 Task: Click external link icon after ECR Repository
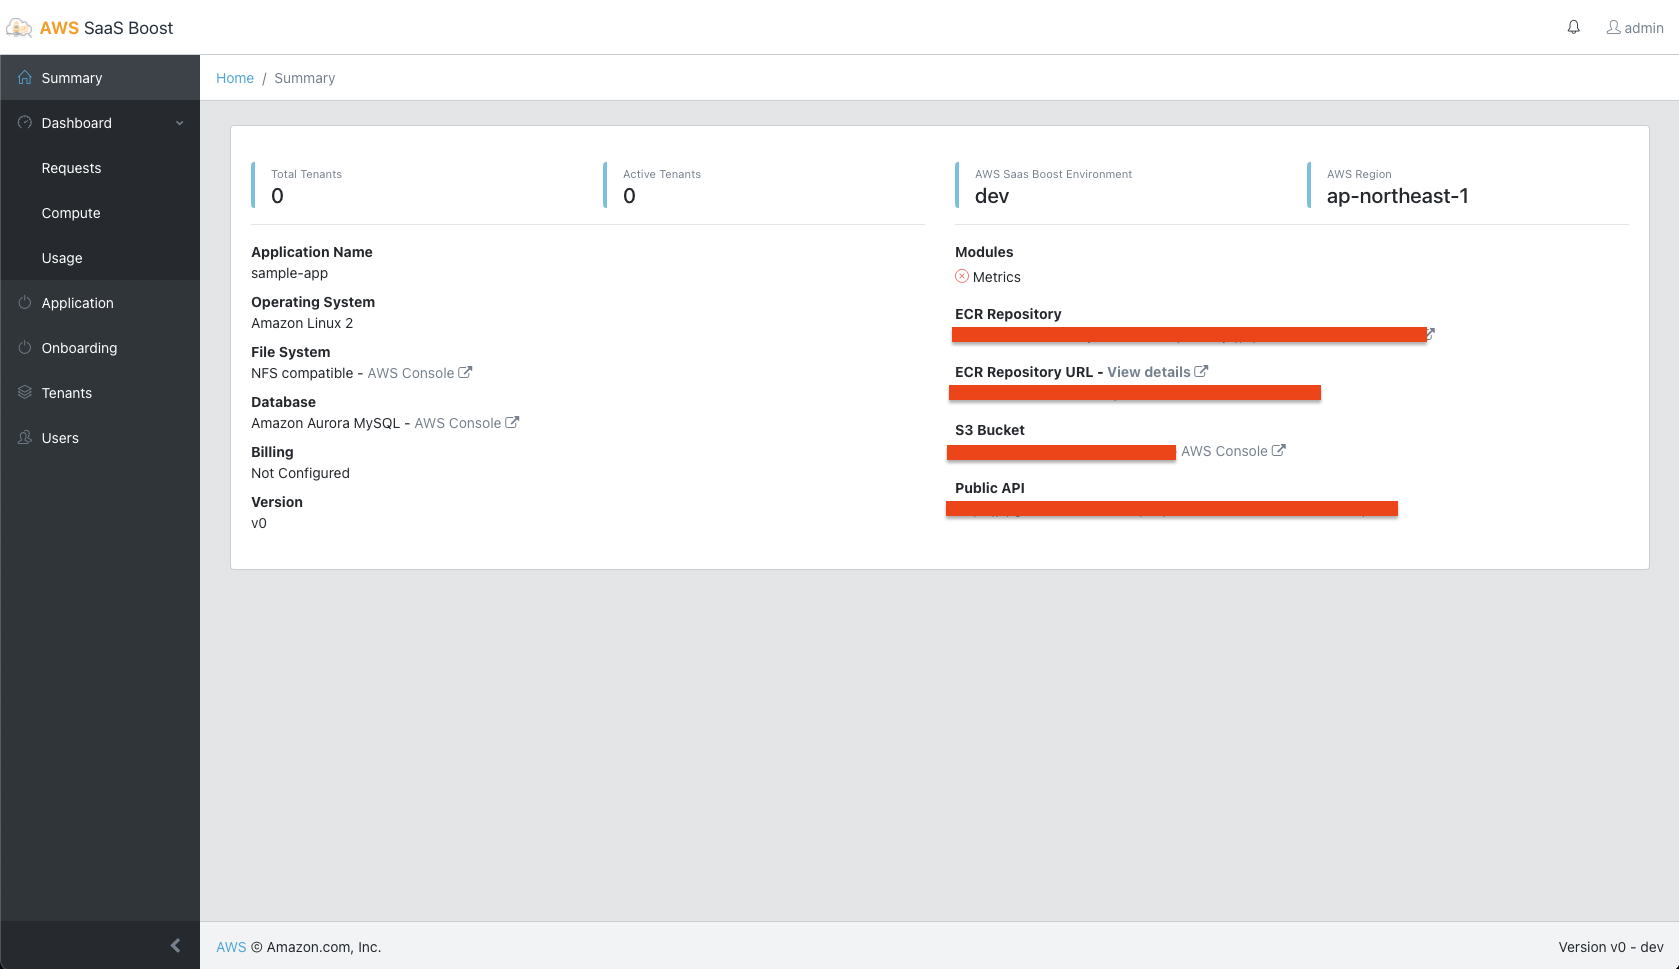[x=1431, y=333]
